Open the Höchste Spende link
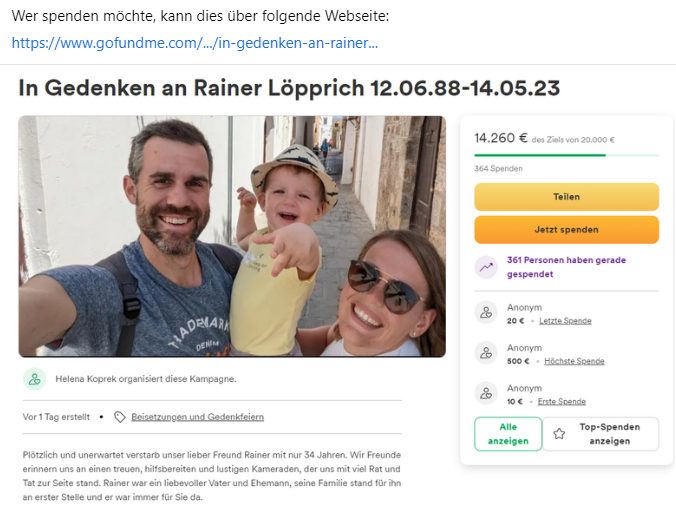This screenshot has width=676, height=515. pyautogui.click(x=574, y=361)
